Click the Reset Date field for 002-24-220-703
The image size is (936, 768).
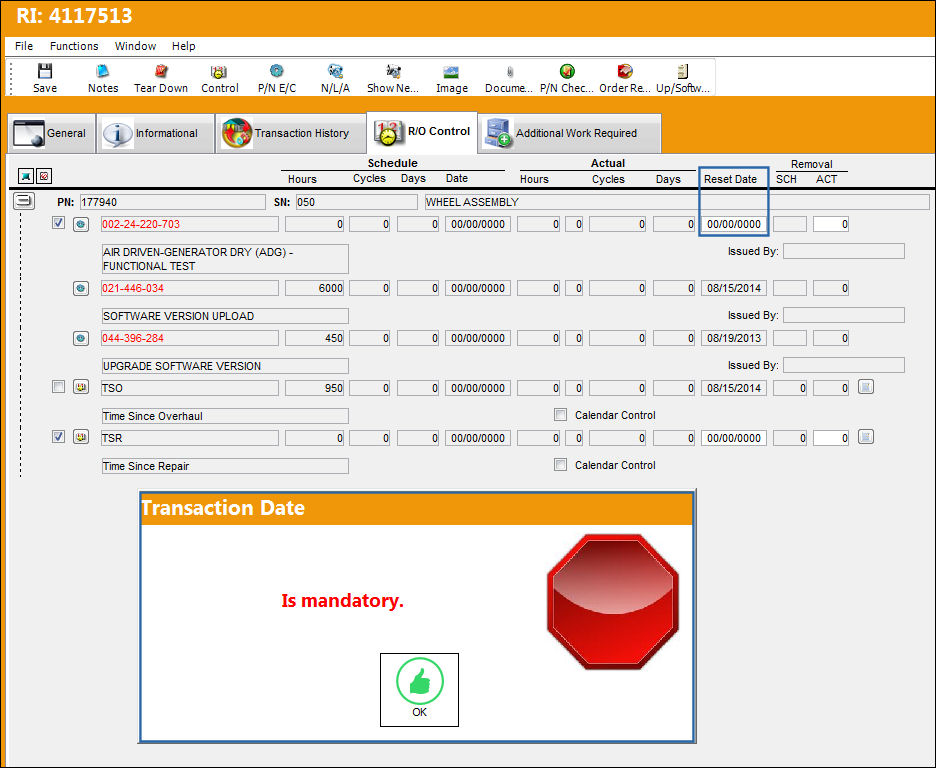(734, 224)
